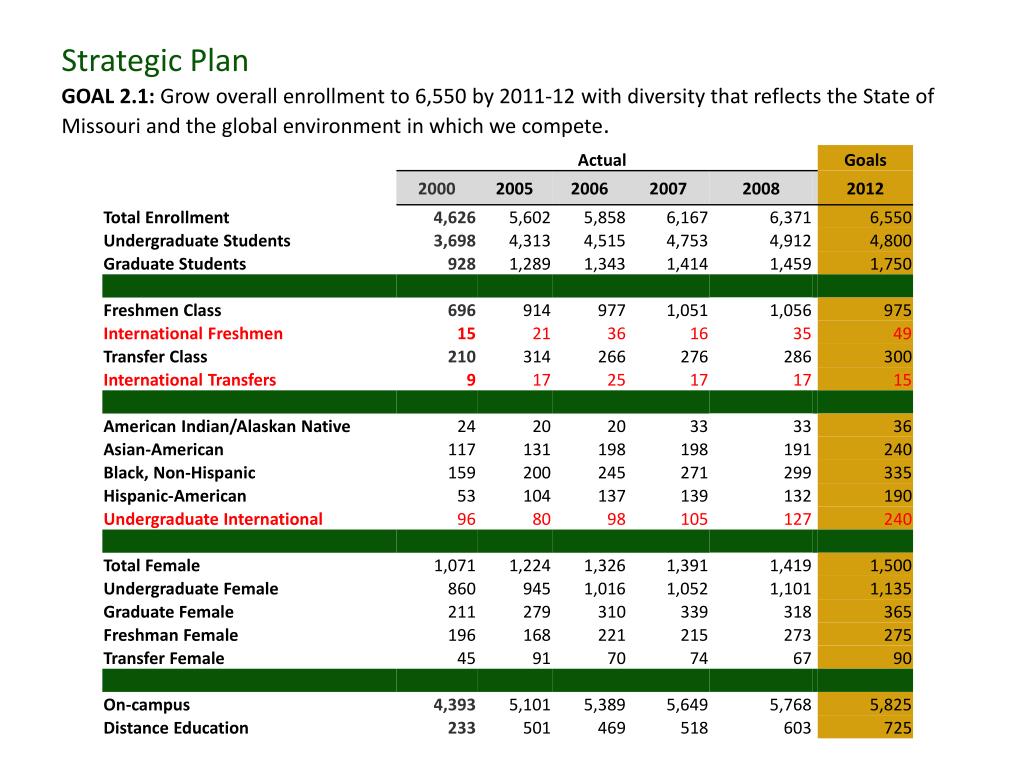Select Total Female 2006 value 1,326

coord(605,566)
